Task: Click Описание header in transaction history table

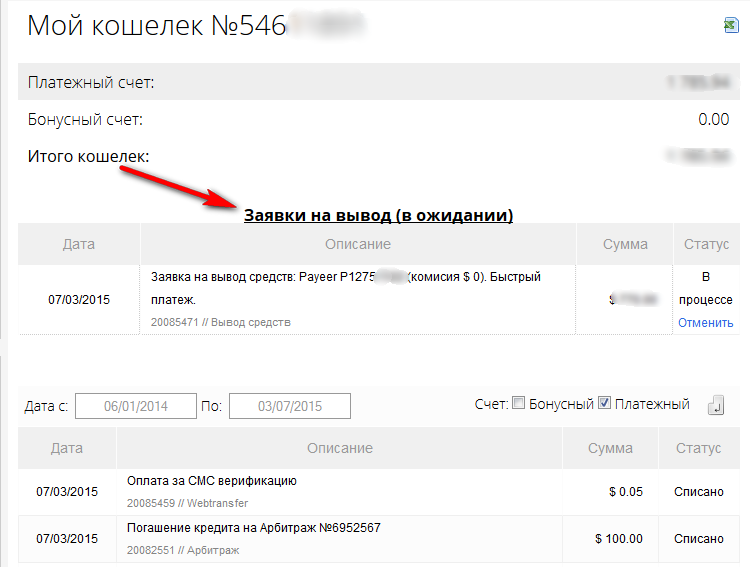Action: 340,449
